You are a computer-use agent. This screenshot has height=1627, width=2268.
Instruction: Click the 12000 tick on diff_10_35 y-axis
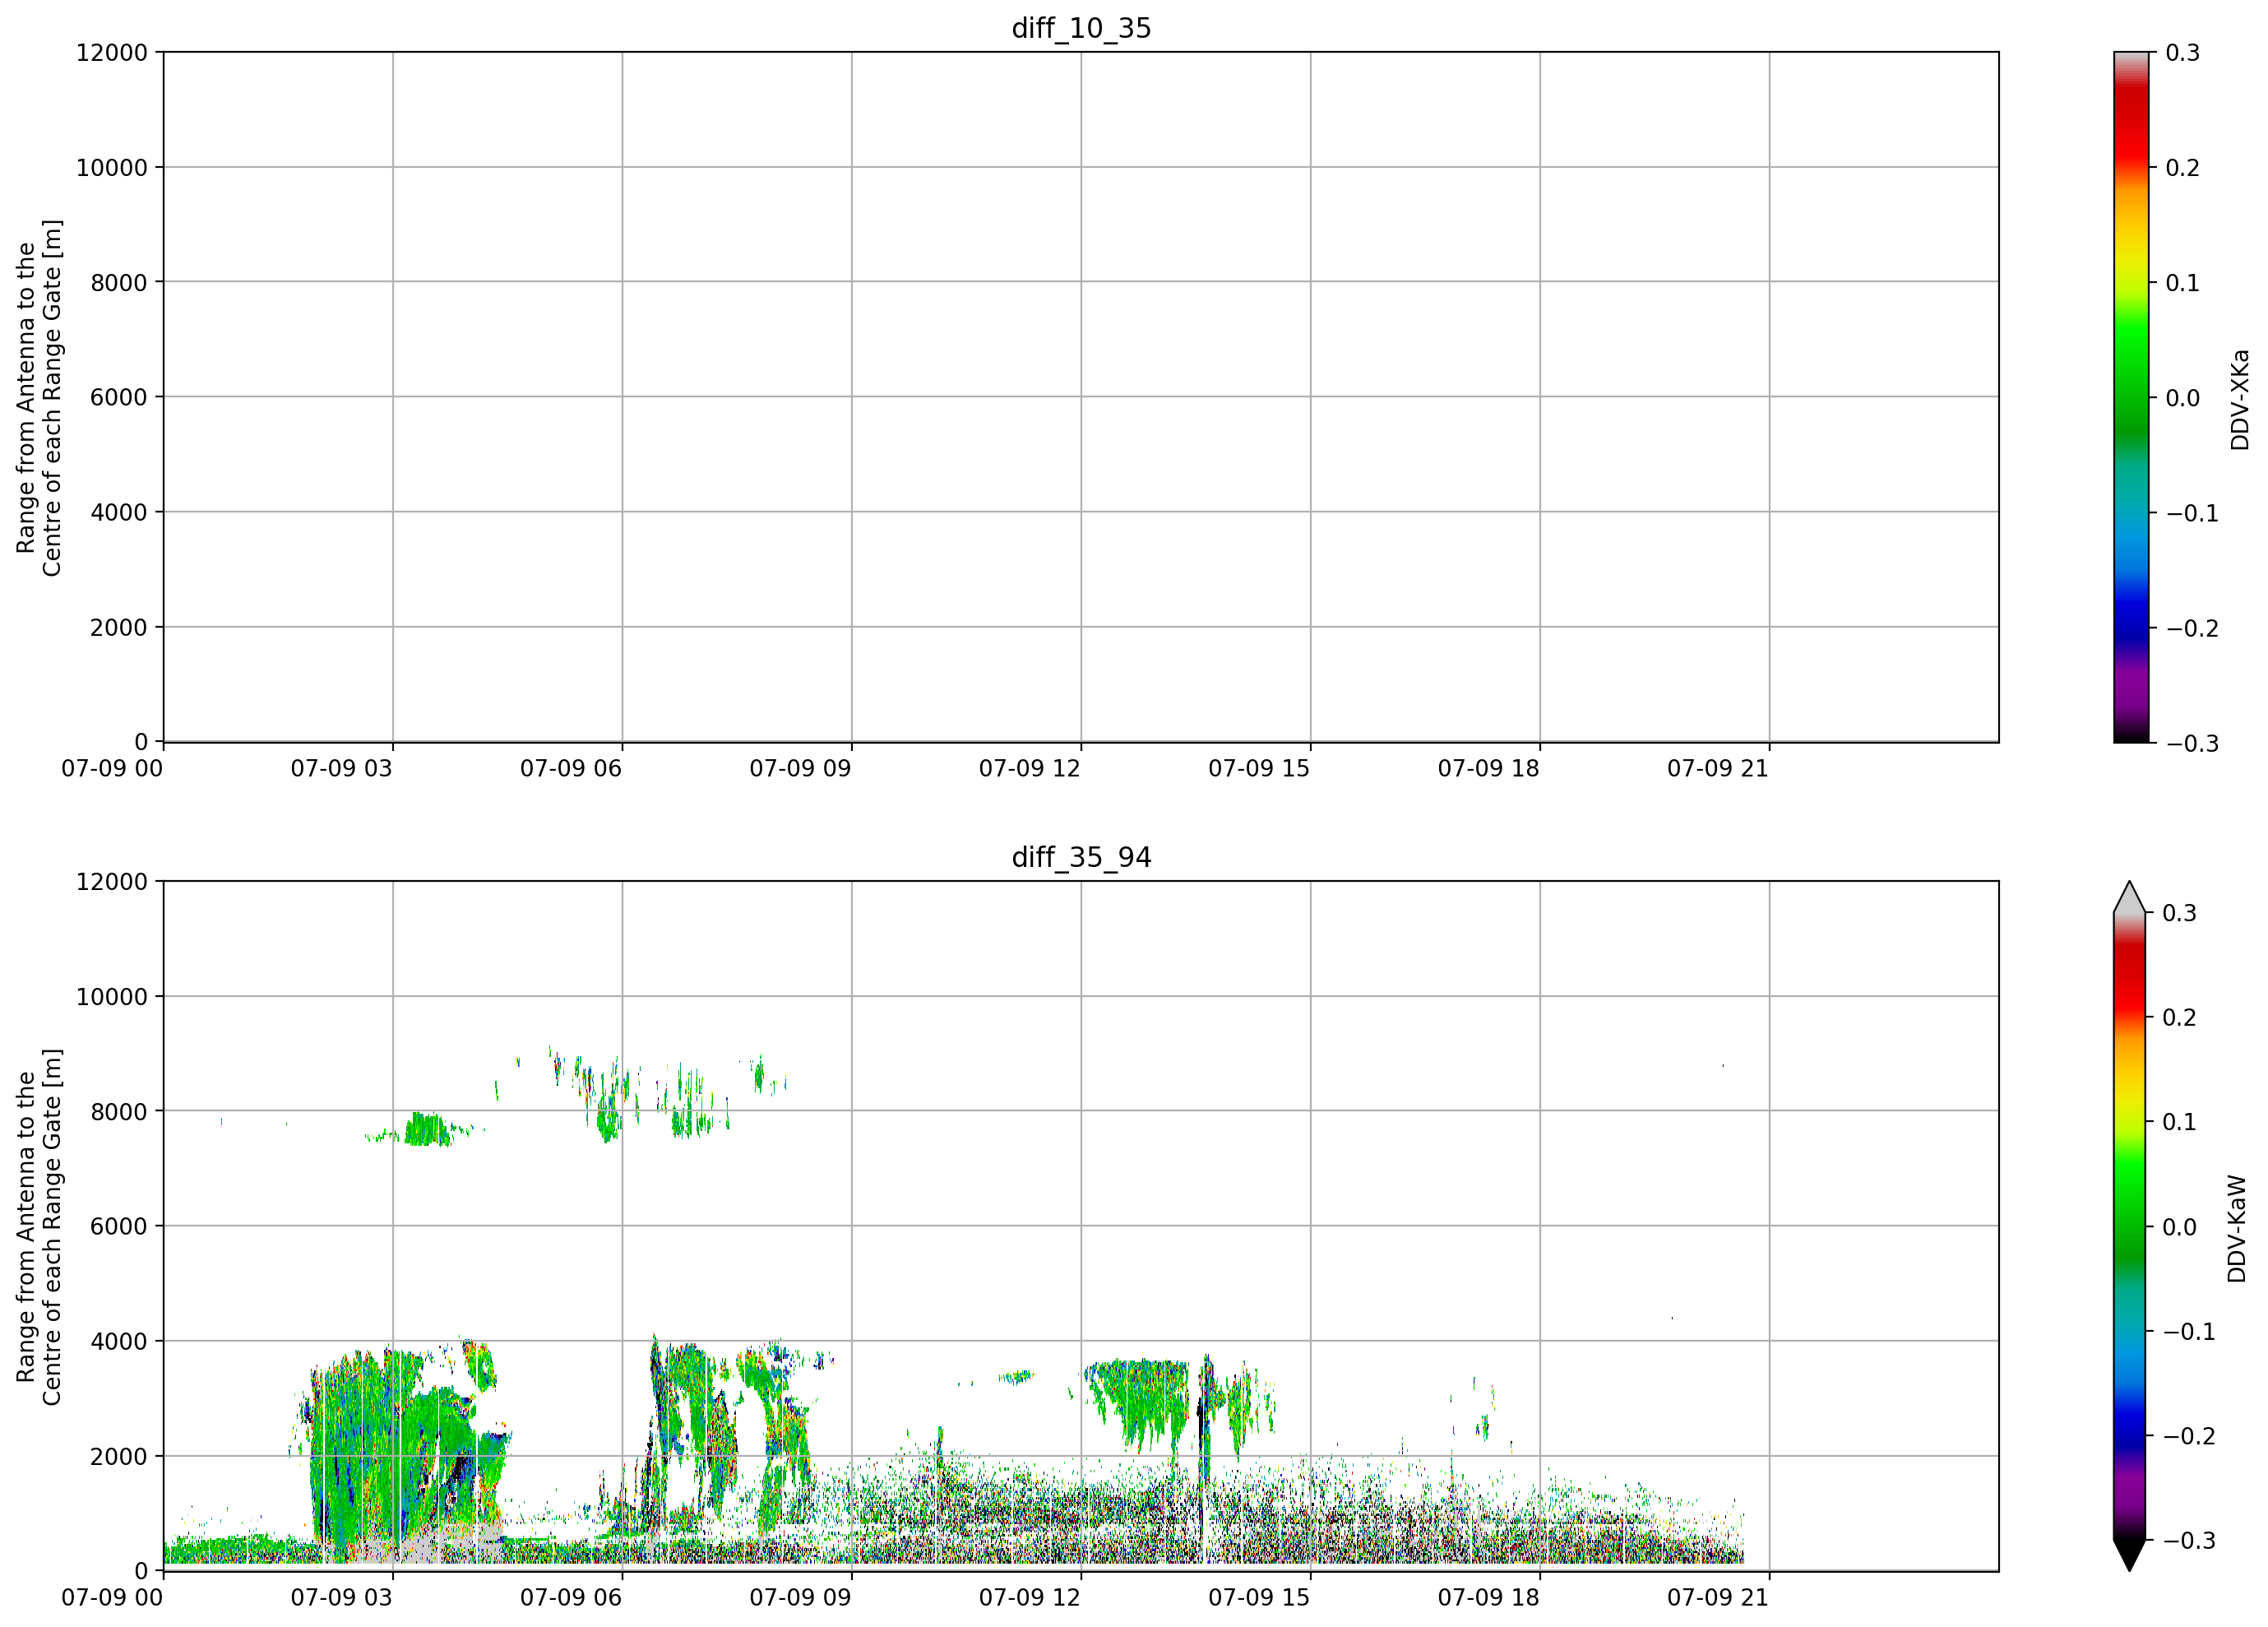click(112, 53)
